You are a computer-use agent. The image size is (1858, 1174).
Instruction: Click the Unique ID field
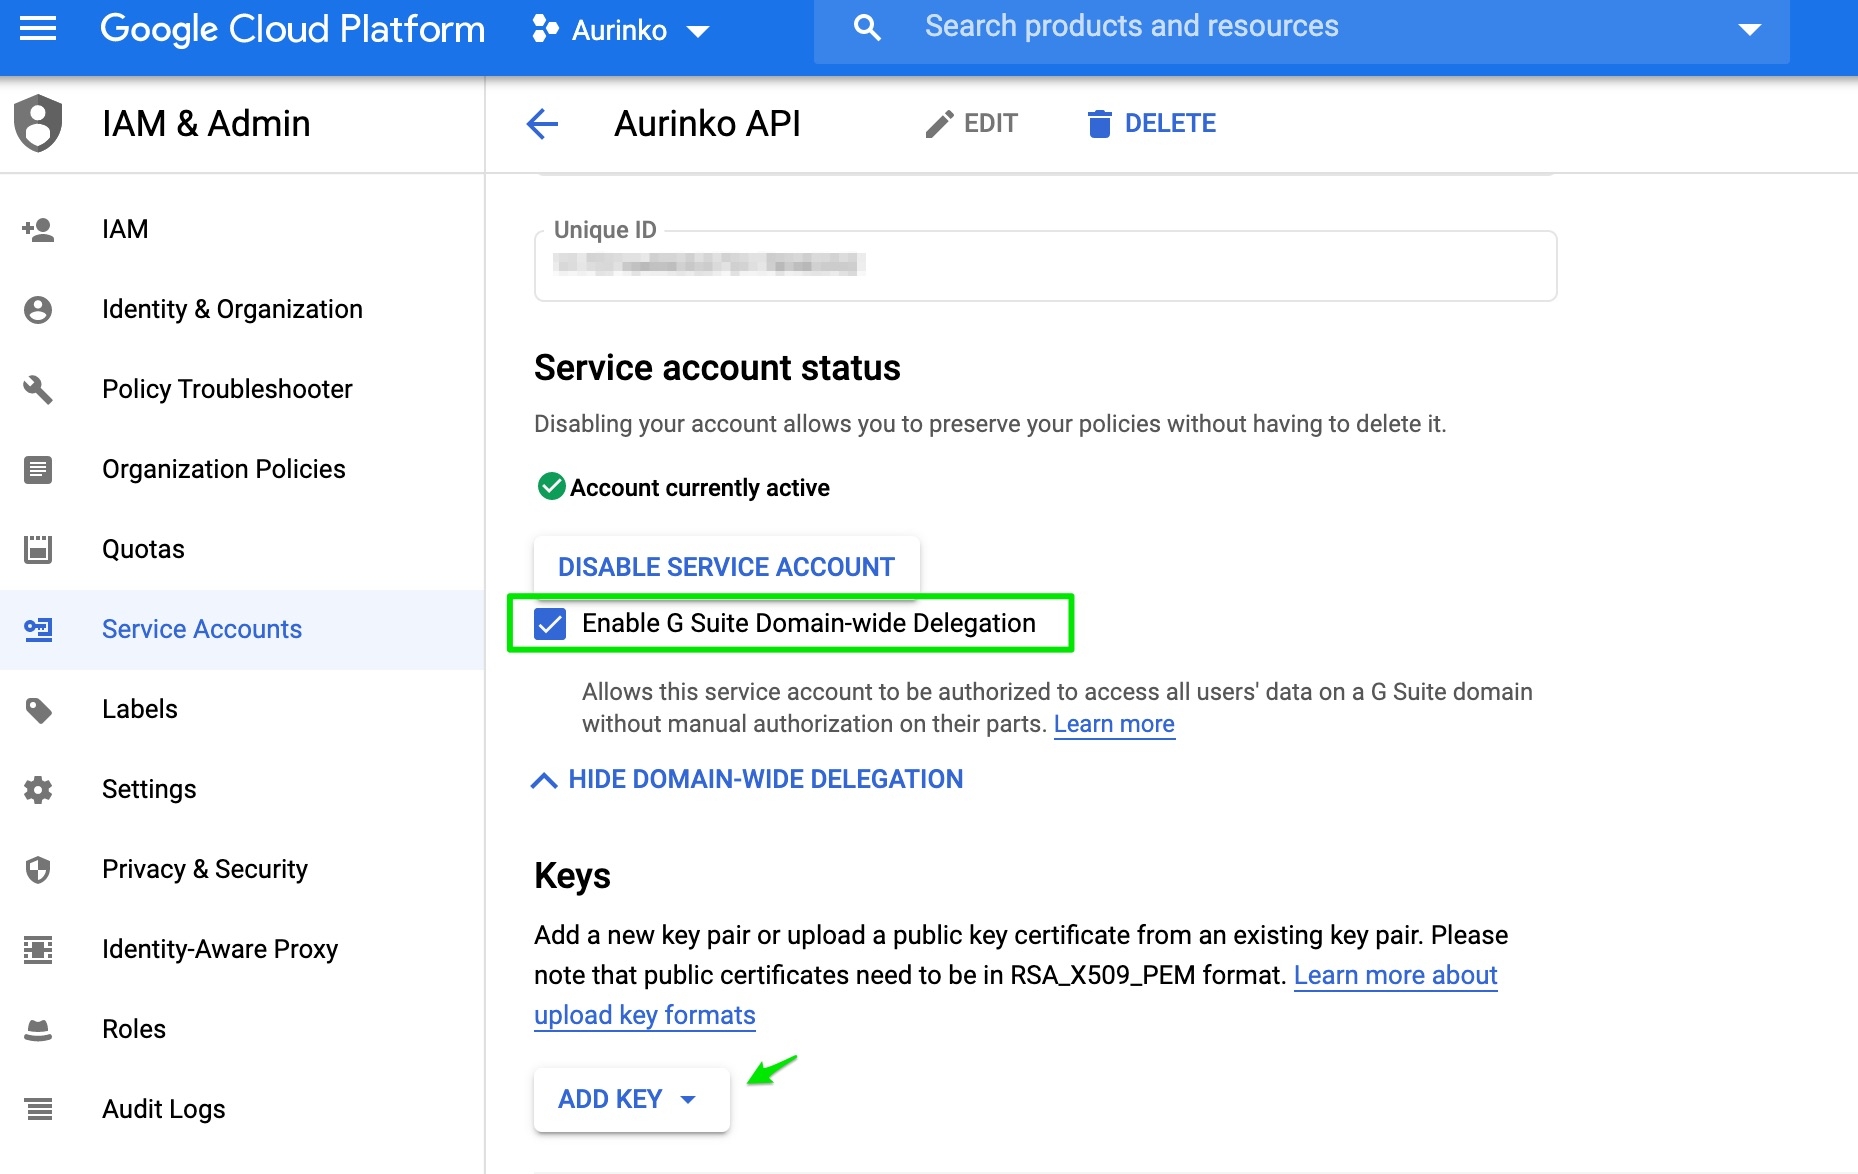pyautogui.click(x=1045, y=265)
